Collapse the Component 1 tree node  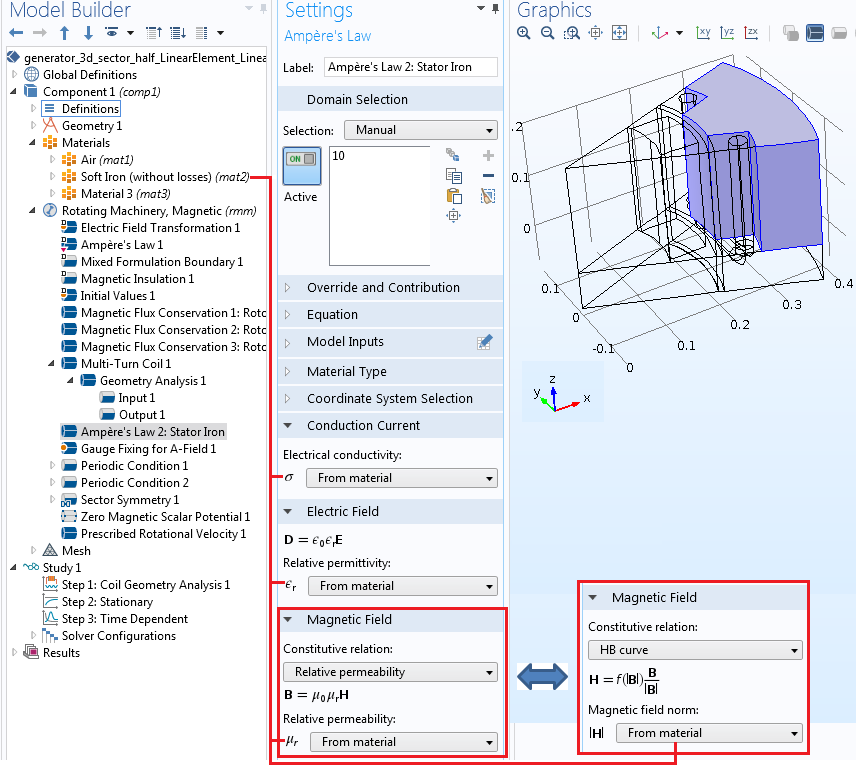(x=14, y=92)
